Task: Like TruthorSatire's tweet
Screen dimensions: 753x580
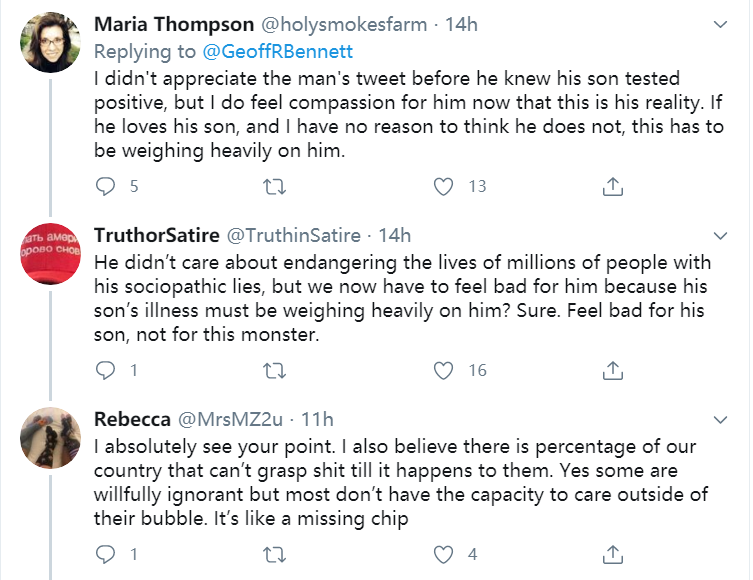Action: 444,371
